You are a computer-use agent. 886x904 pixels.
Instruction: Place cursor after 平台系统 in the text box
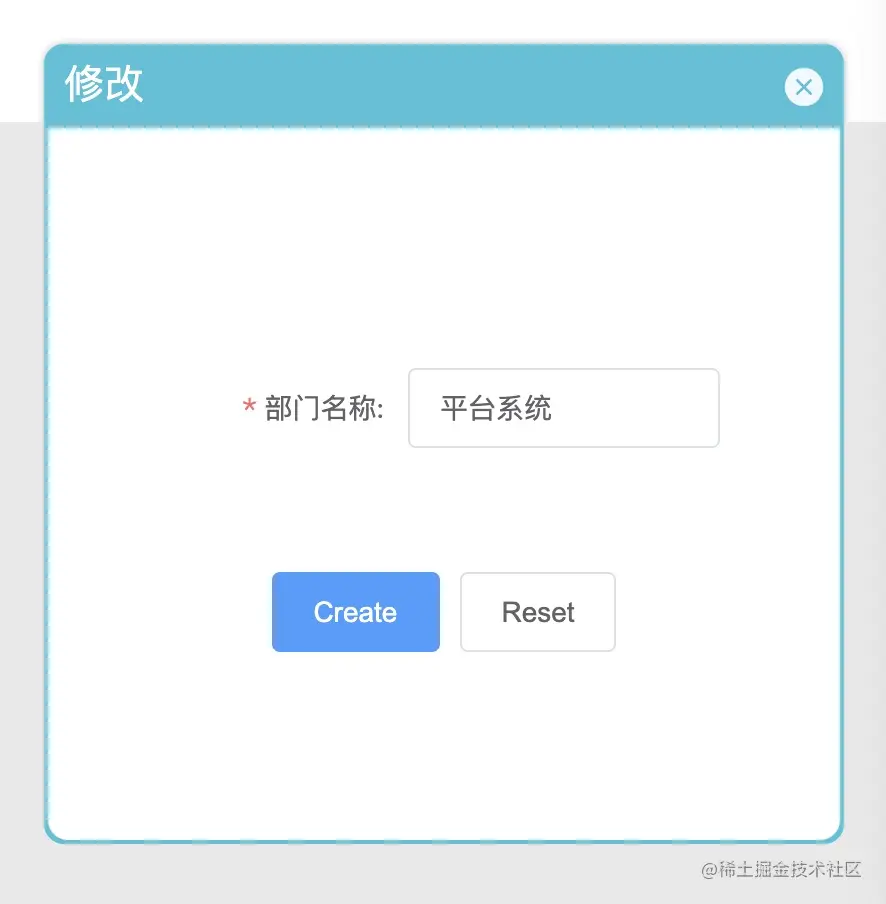(x=554, y=408)
